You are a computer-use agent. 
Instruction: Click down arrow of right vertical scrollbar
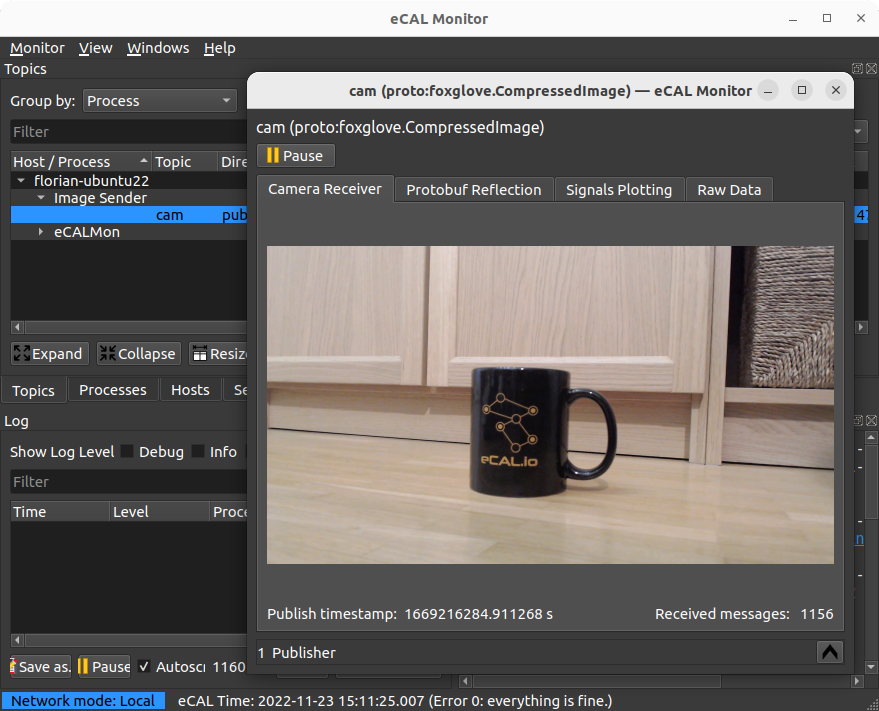[x=871, y=667]
